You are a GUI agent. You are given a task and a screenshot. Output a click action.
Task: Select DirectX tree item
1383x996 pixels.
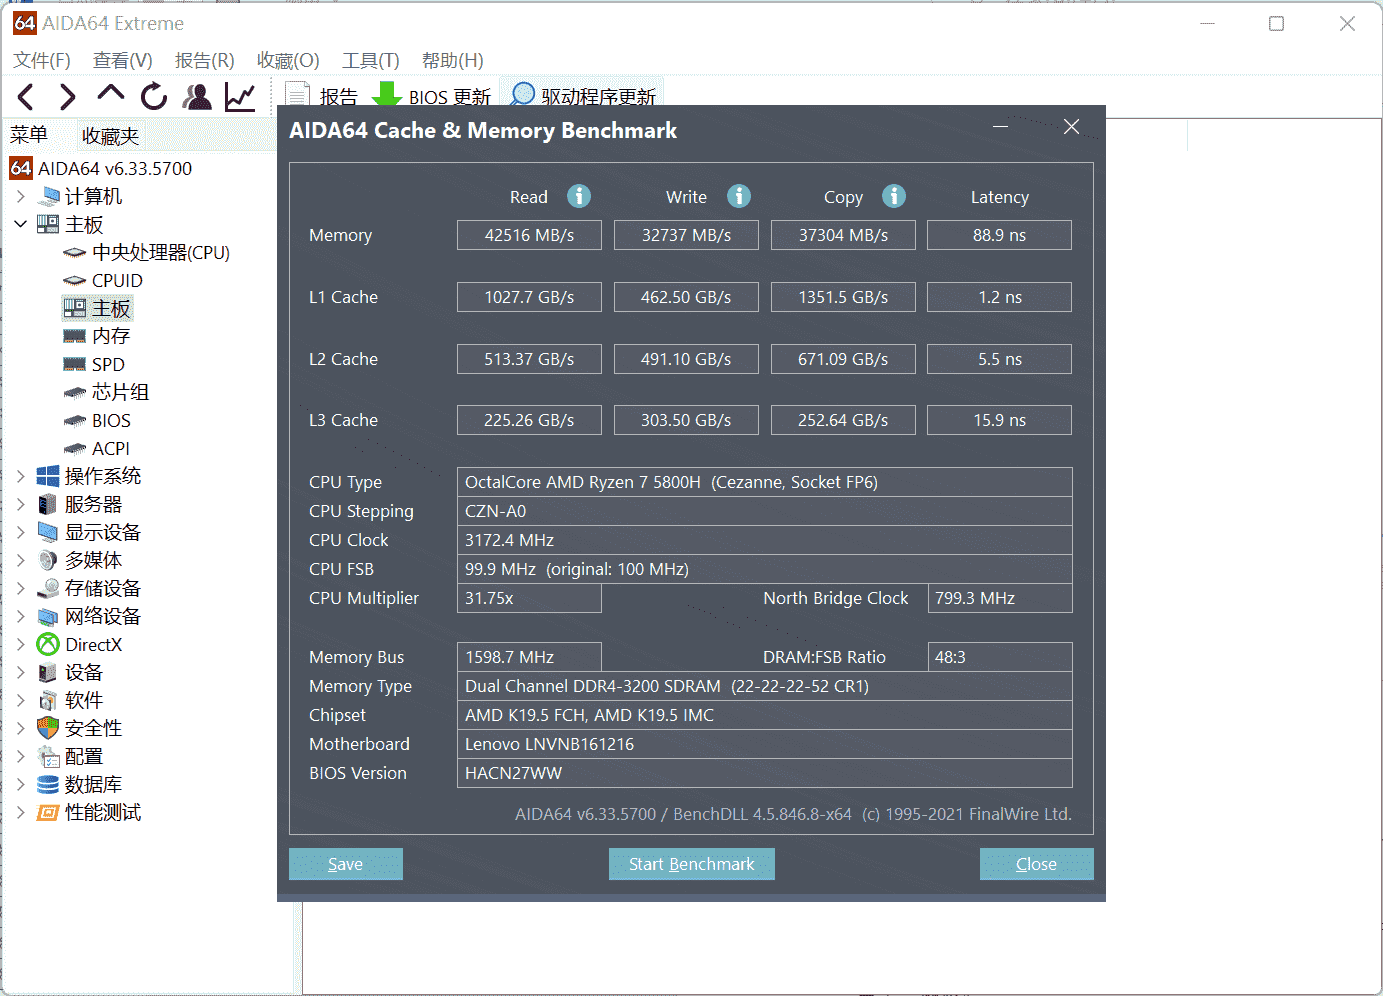pyautogui.click(x=80, y=644)
